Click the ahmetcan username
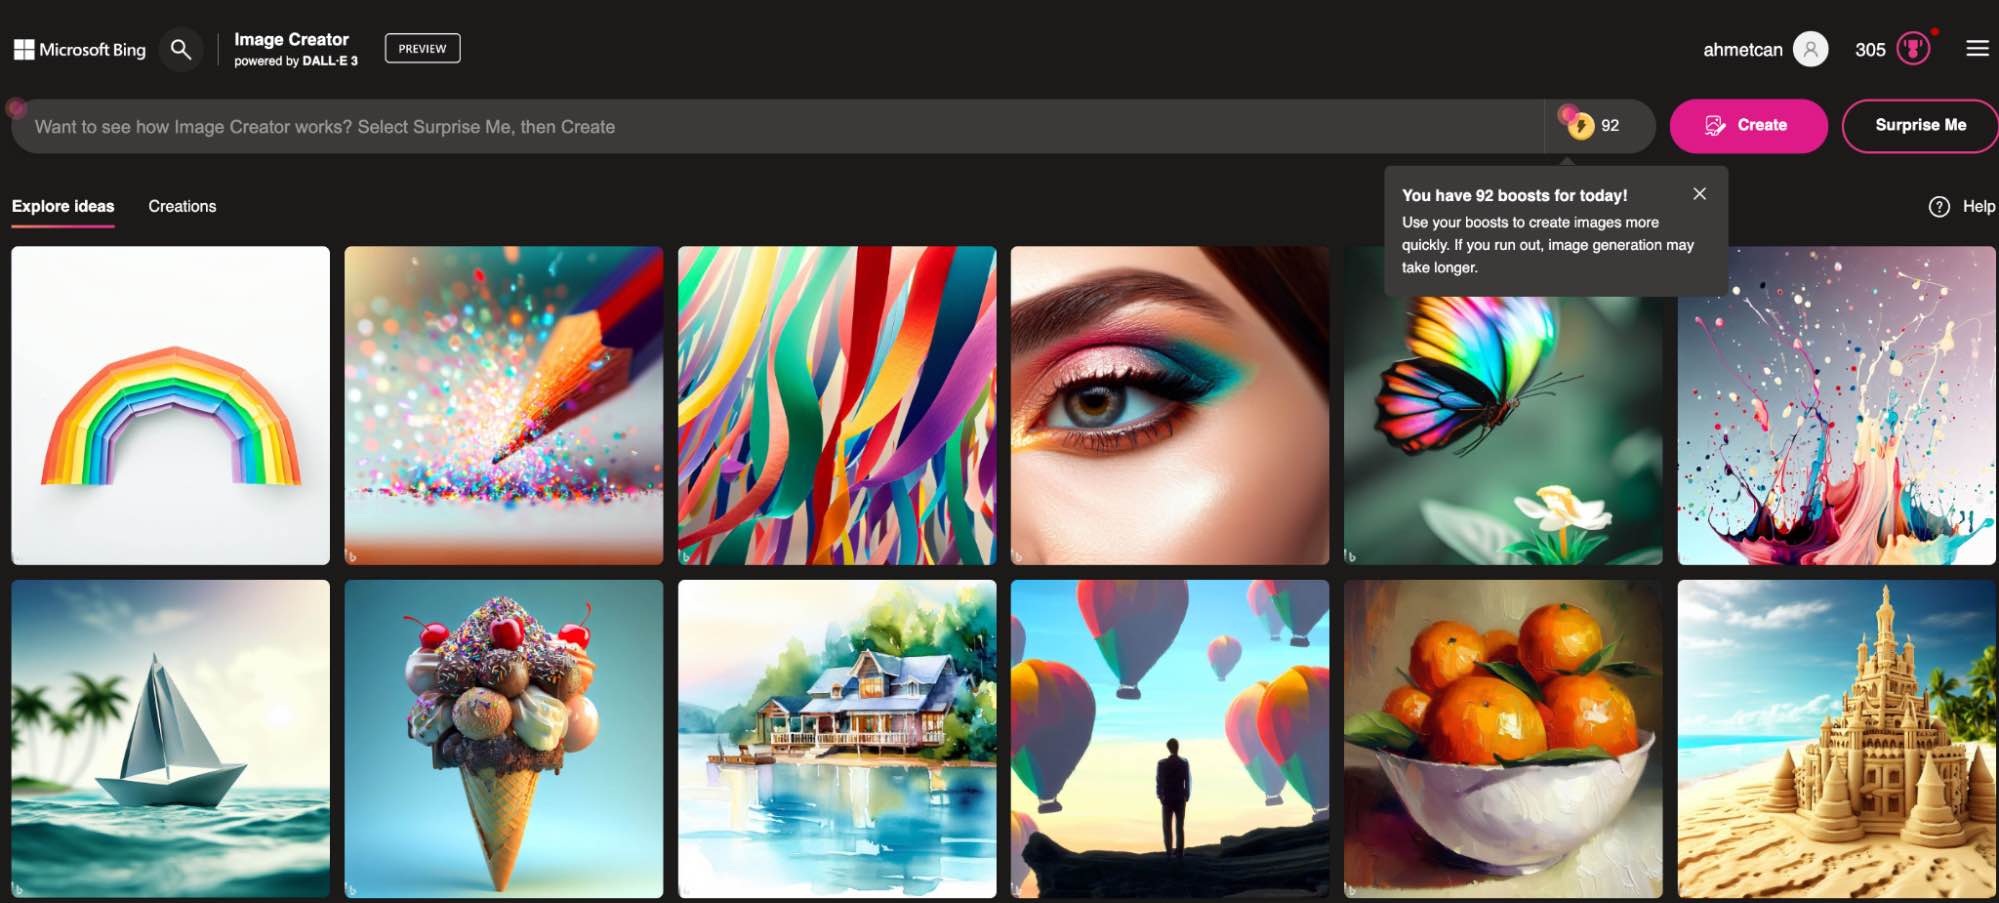Screen dimensions: 1999x903 [x=1742, y=49]
